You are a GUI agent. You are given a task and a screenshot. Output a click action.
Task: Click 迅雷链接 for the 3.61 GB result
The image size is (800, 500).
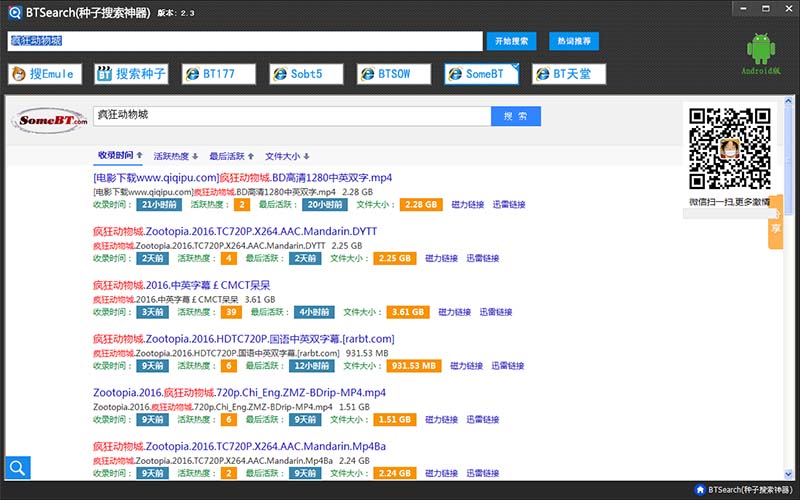(x=495, y=312)
